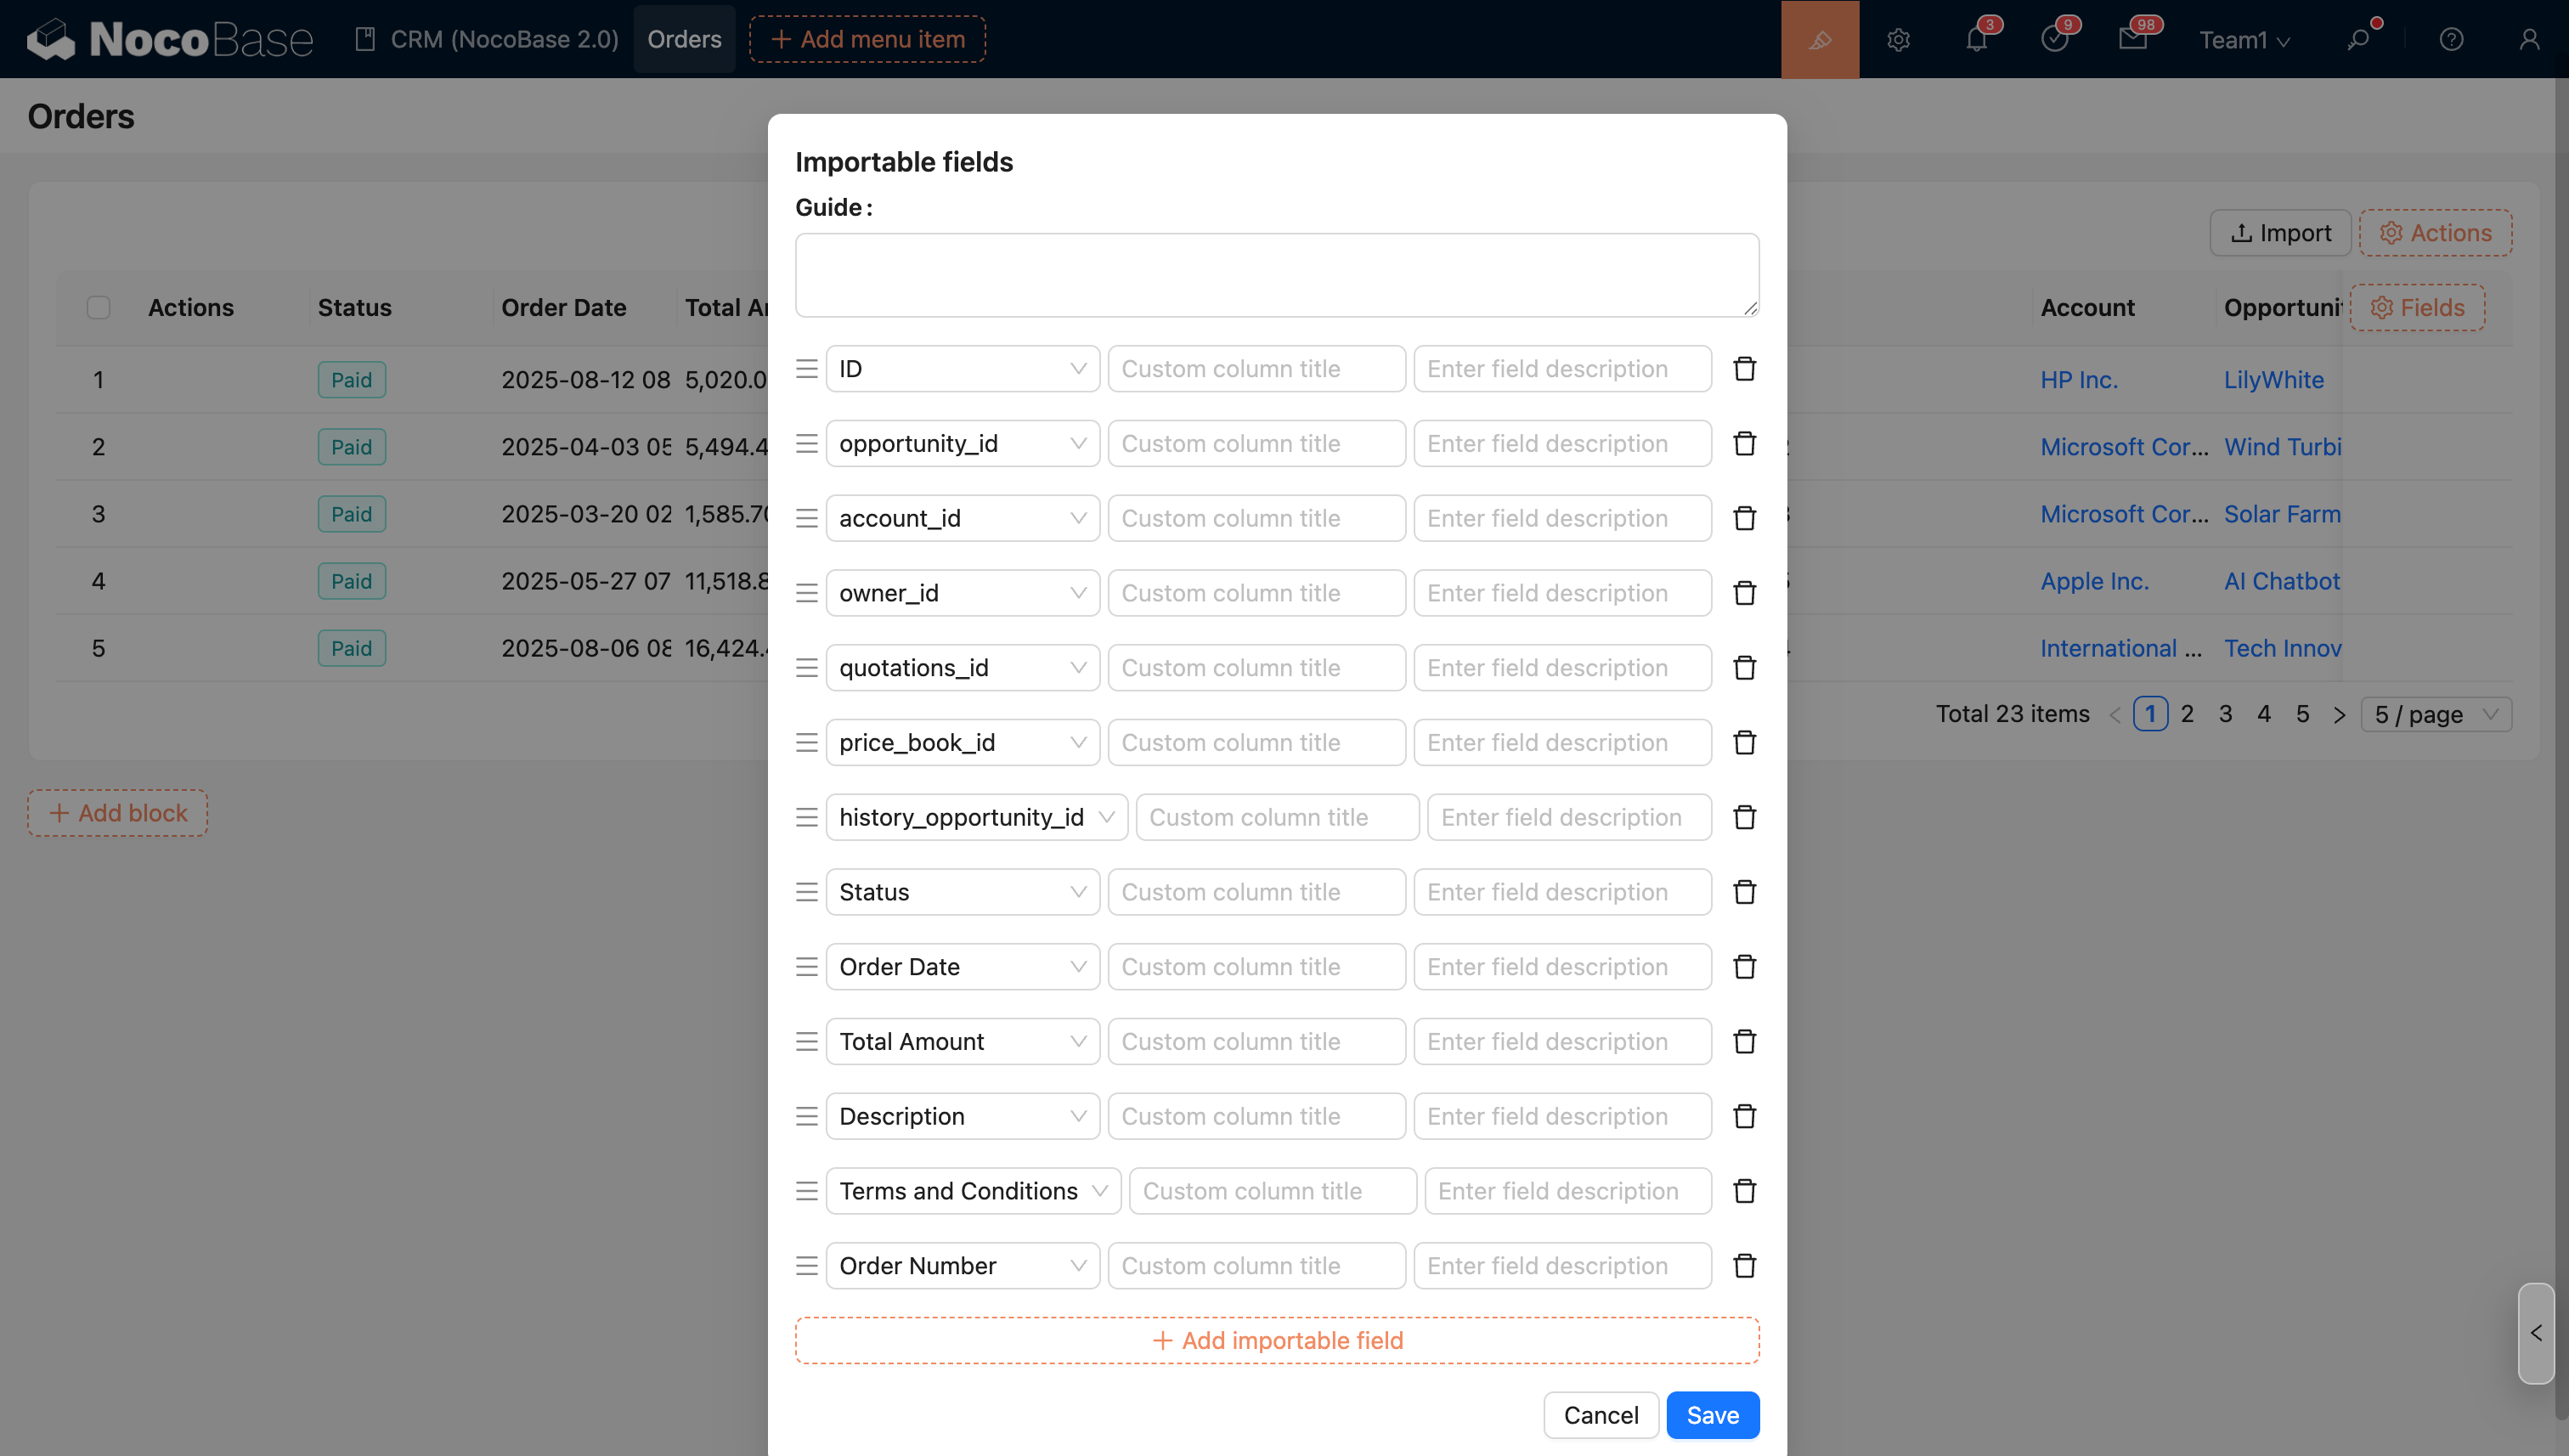This screenshot has width=2569, height=1456.
Task: Select the Orders menu tab
Action: [x=684, y=39]
